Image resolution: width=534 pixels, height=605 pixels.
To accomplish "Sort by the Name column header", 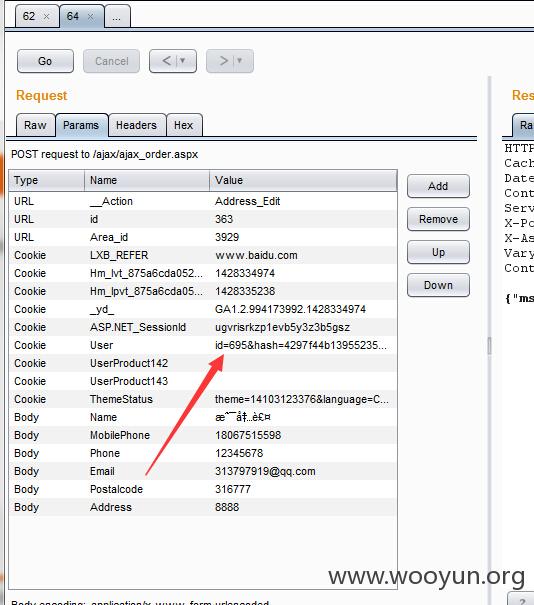I will (x=147, y=180).
